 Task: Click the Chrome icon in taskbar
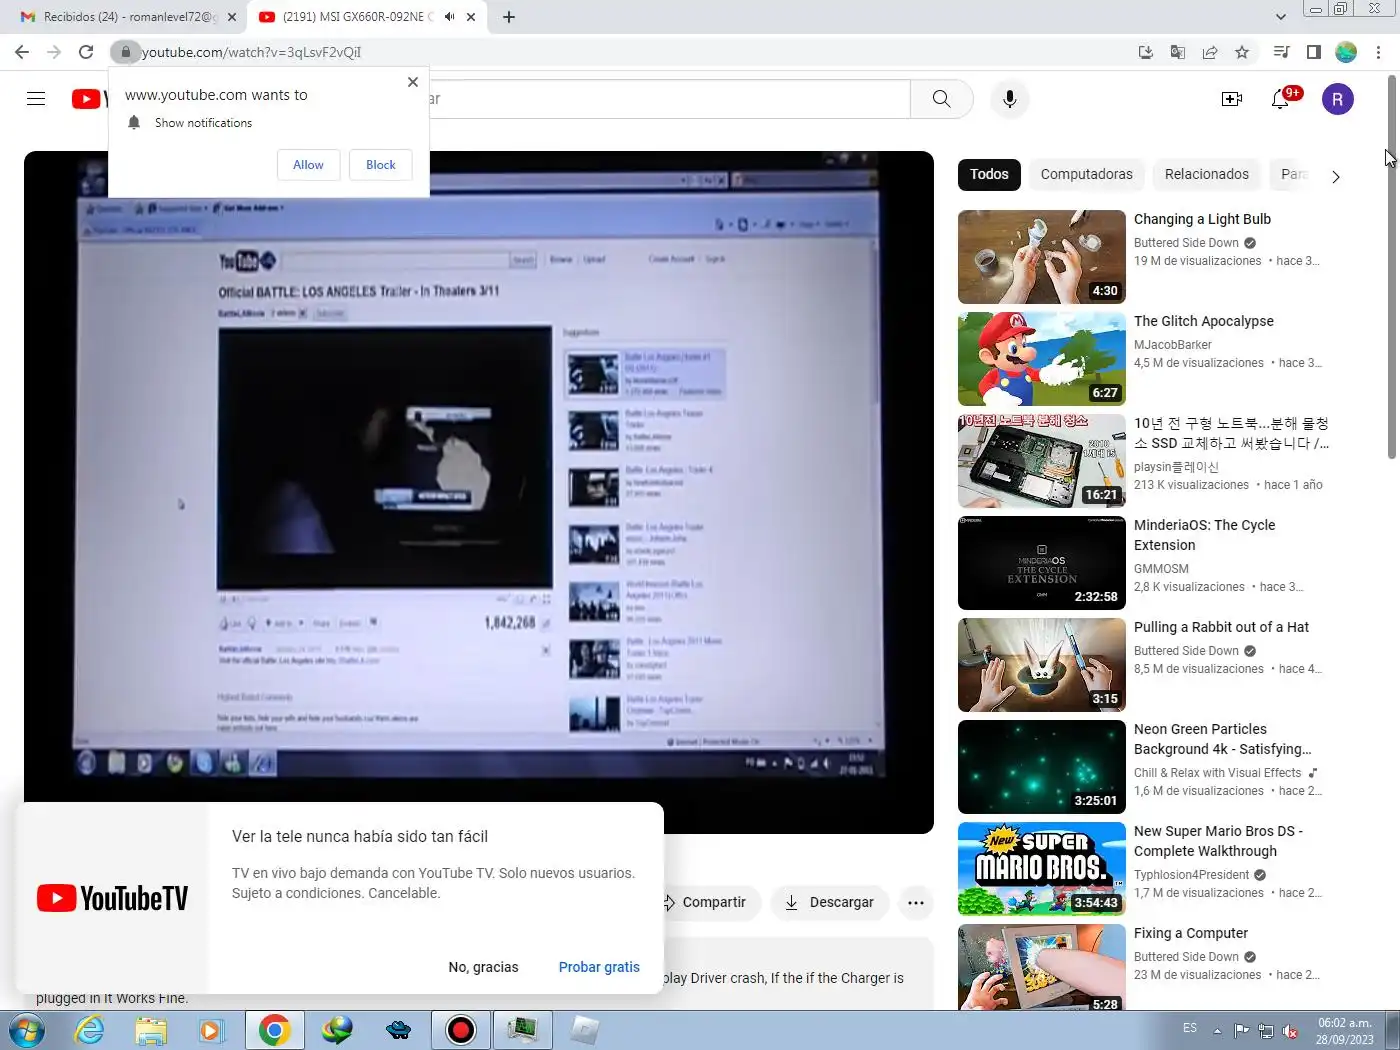[274, 1030]
